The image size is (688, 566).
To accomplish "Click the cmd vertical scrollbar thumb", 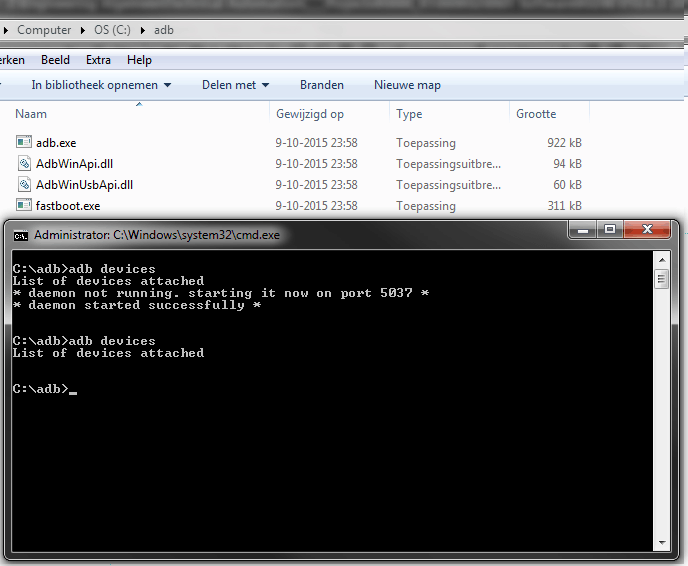I will coord(662,279).
